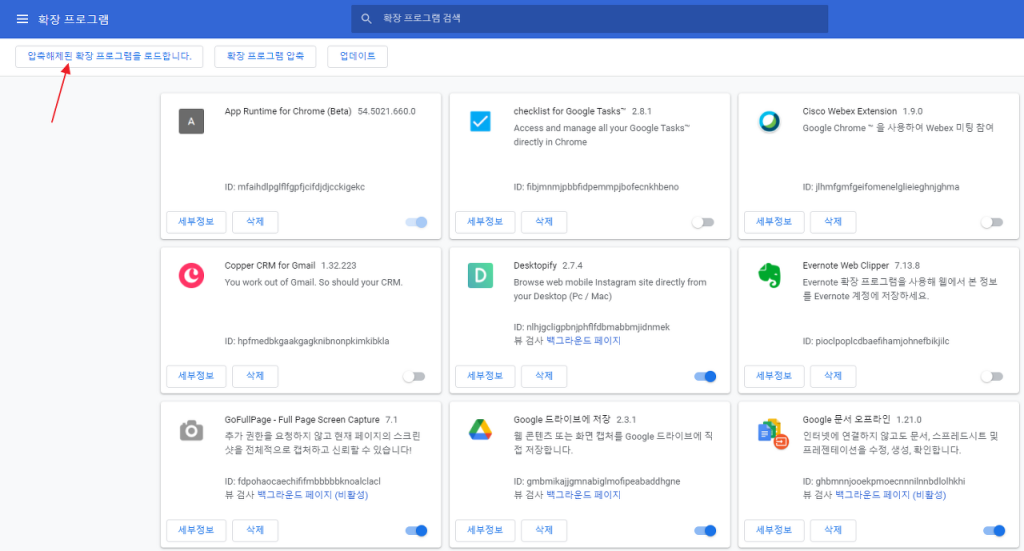The width and height of the screenshot is (1024, 551).
Task: Click the Cisco Webex Extension 1.9.0 title
Action: point(862,111)
